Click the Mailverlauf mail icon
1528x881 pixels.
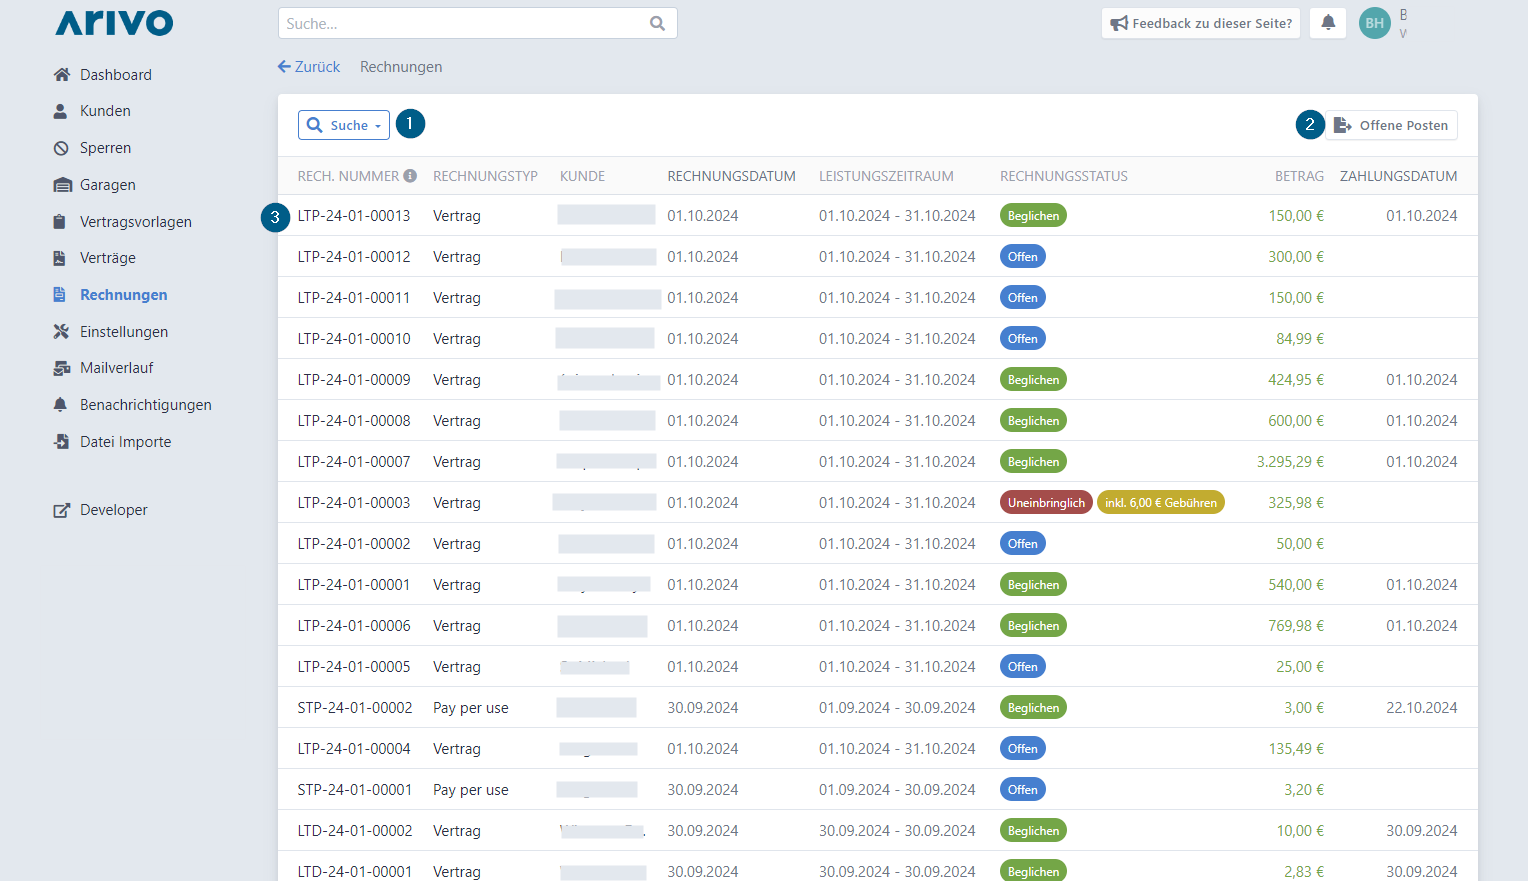pyautogui.click(x=62, y=368)
